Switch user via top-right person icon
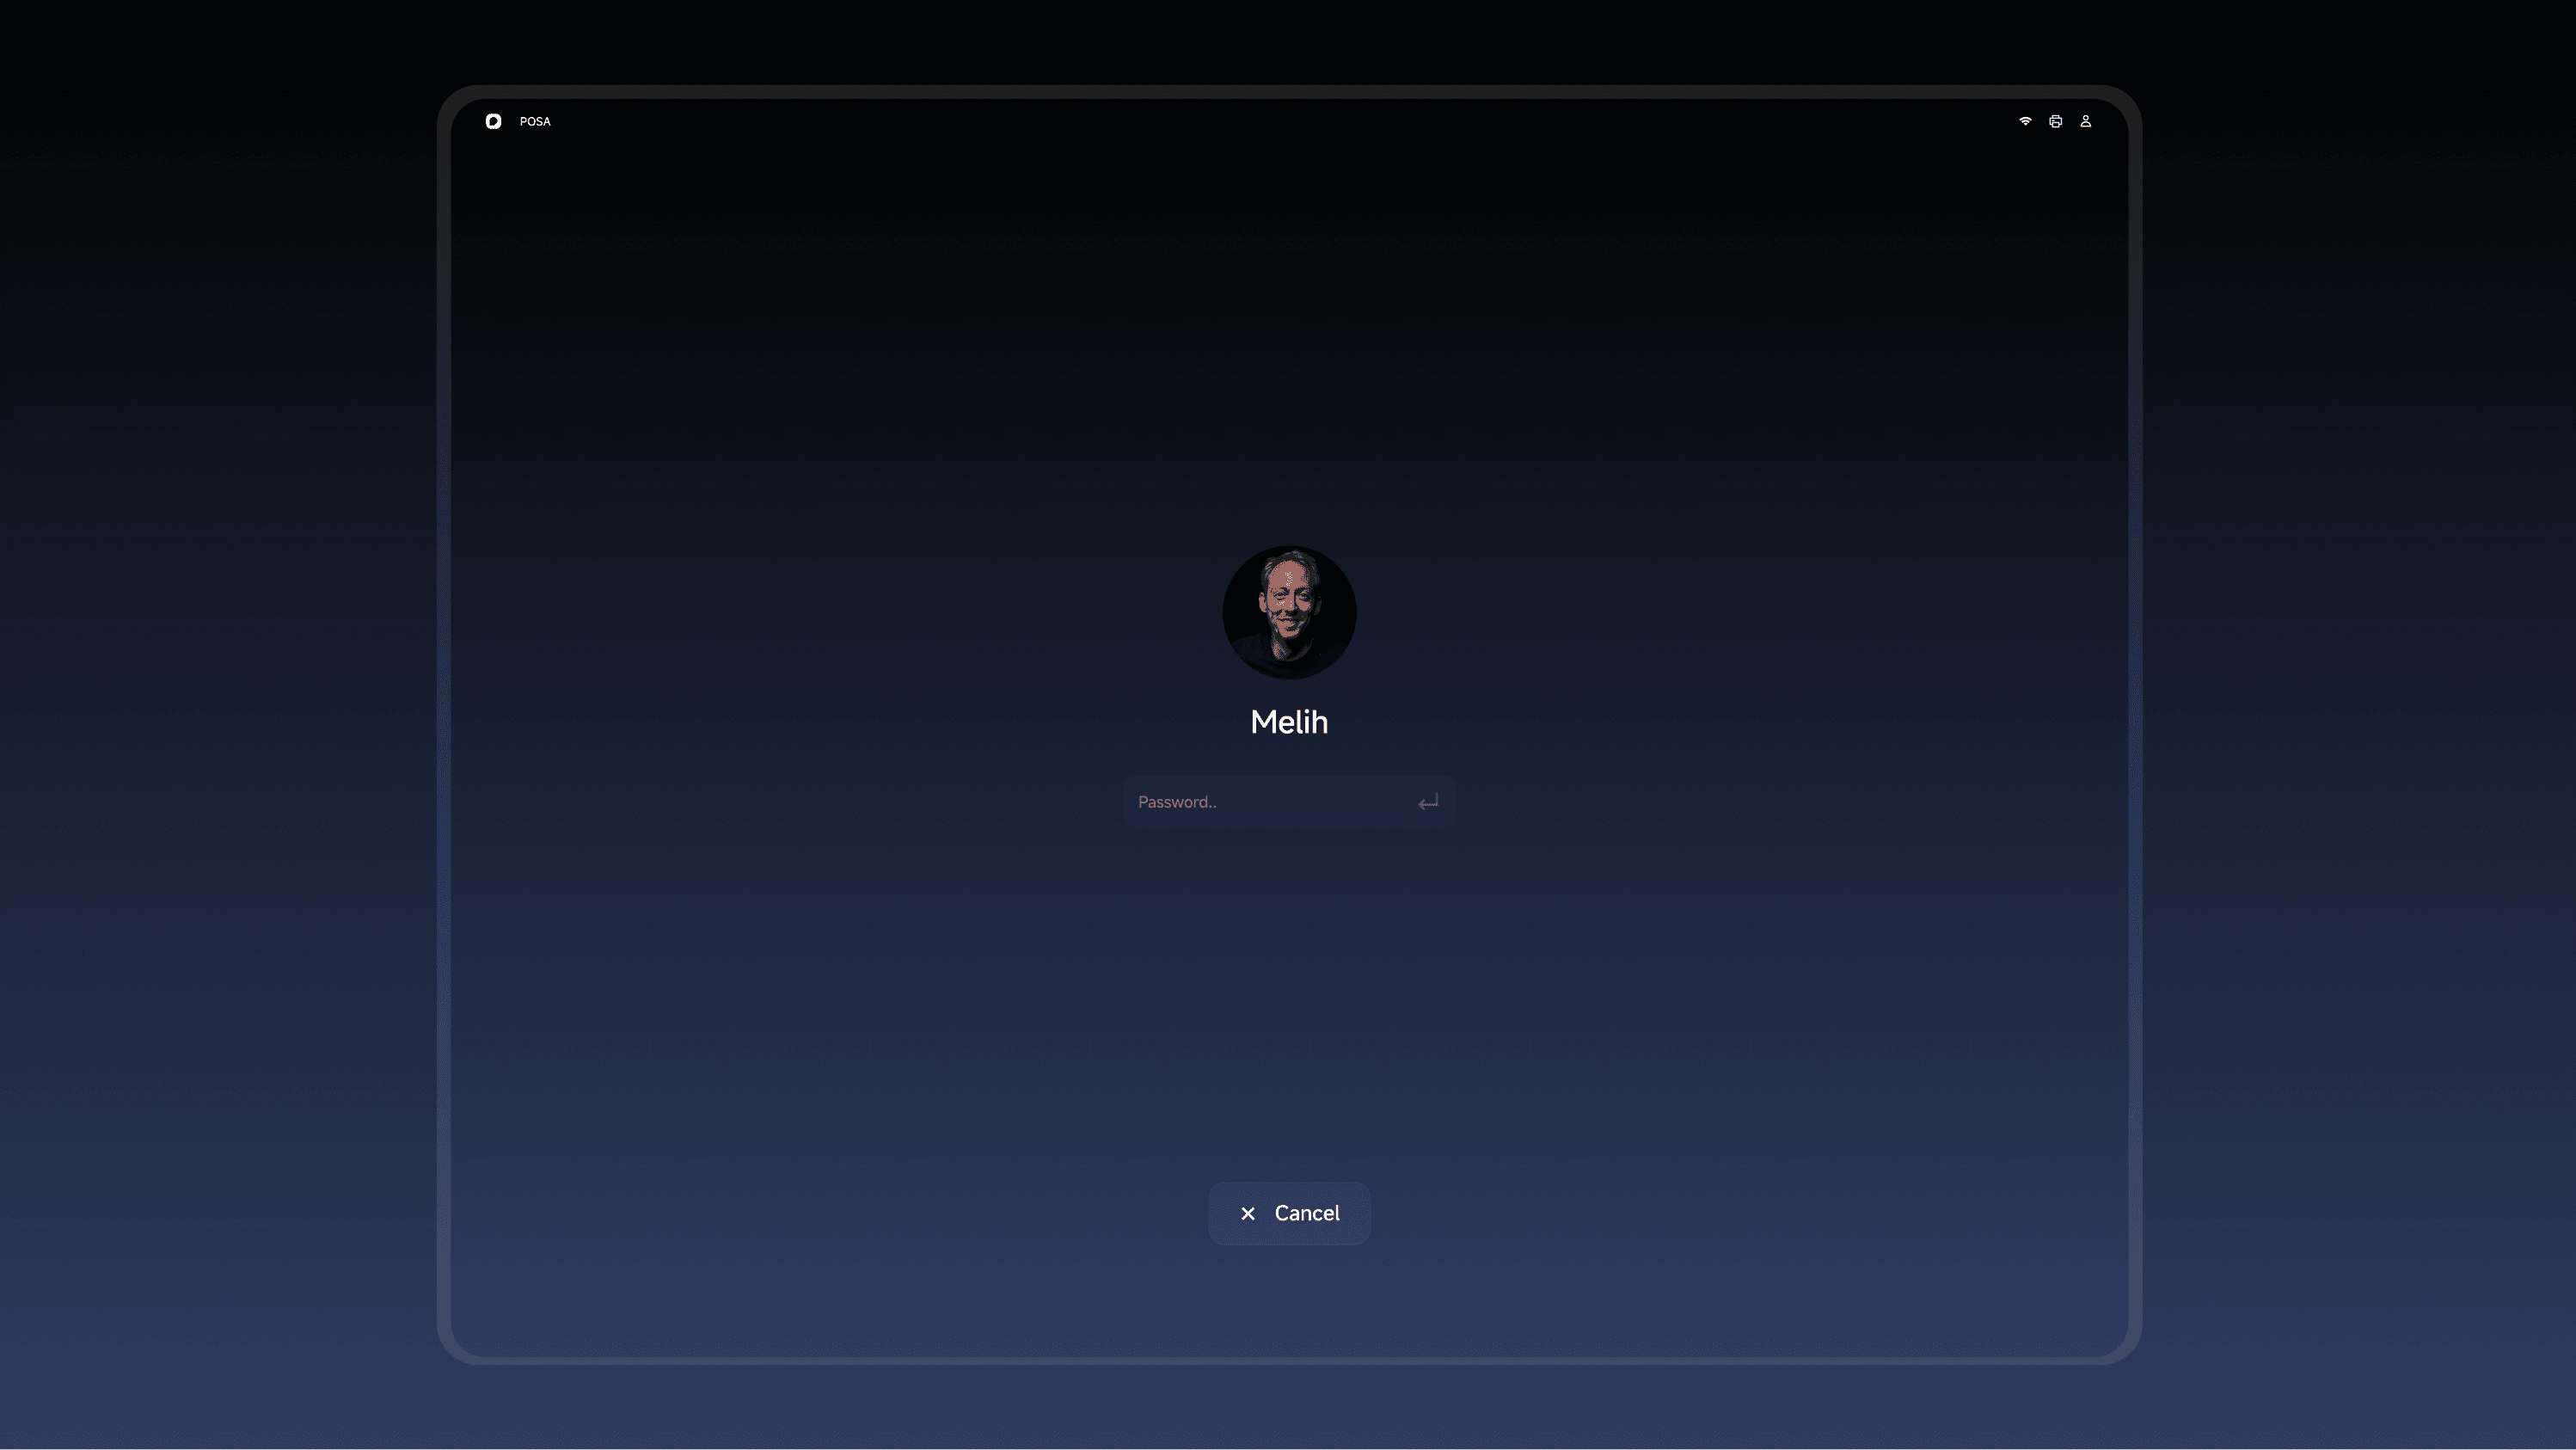Screen dimensions: 2576x1450 (x=2086, y=121)
